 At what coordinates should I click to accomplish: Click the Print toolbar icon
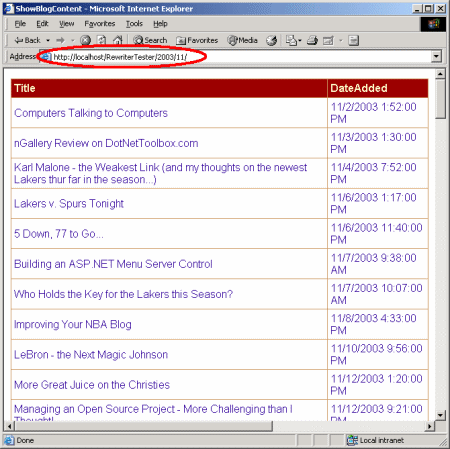coord(312,40)
